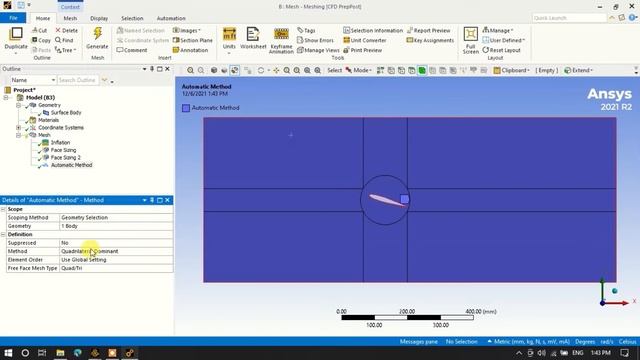This screenshot has height=360, width=640.
Task: Click Show Errors in Tools group
Action: (315, 40)
